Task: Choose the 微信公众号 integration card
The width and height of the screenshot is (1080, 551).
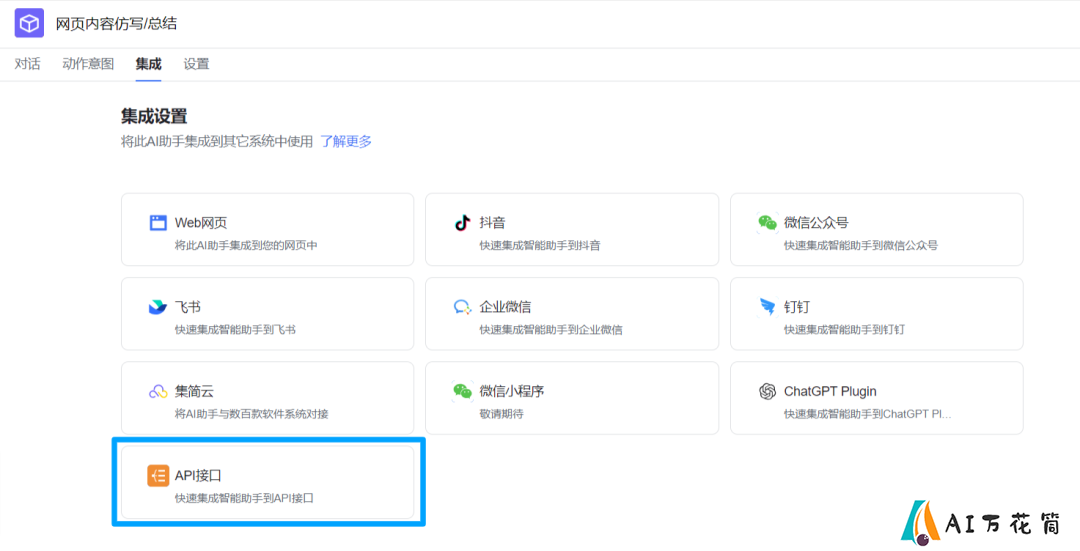Action: point(877,229)
